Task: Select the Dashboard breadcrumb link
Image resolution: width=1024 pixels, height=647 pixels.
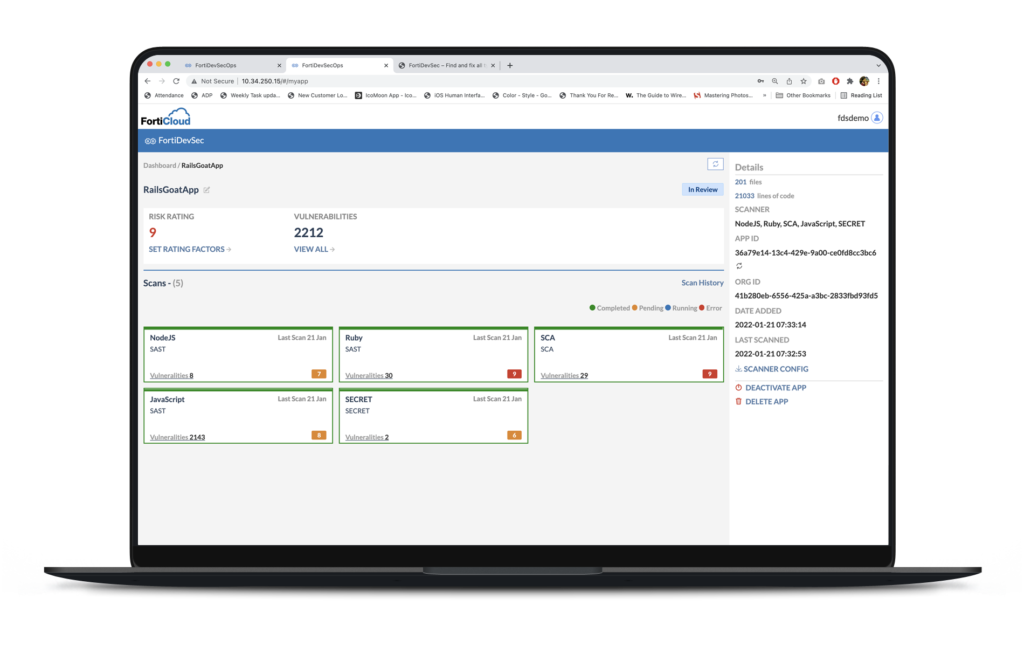Action: (x=160, y=165)
